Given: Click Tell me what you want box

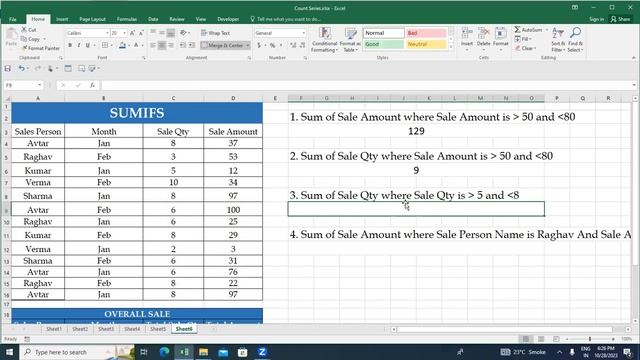Looking at the screenshot, I should [286, 19].
